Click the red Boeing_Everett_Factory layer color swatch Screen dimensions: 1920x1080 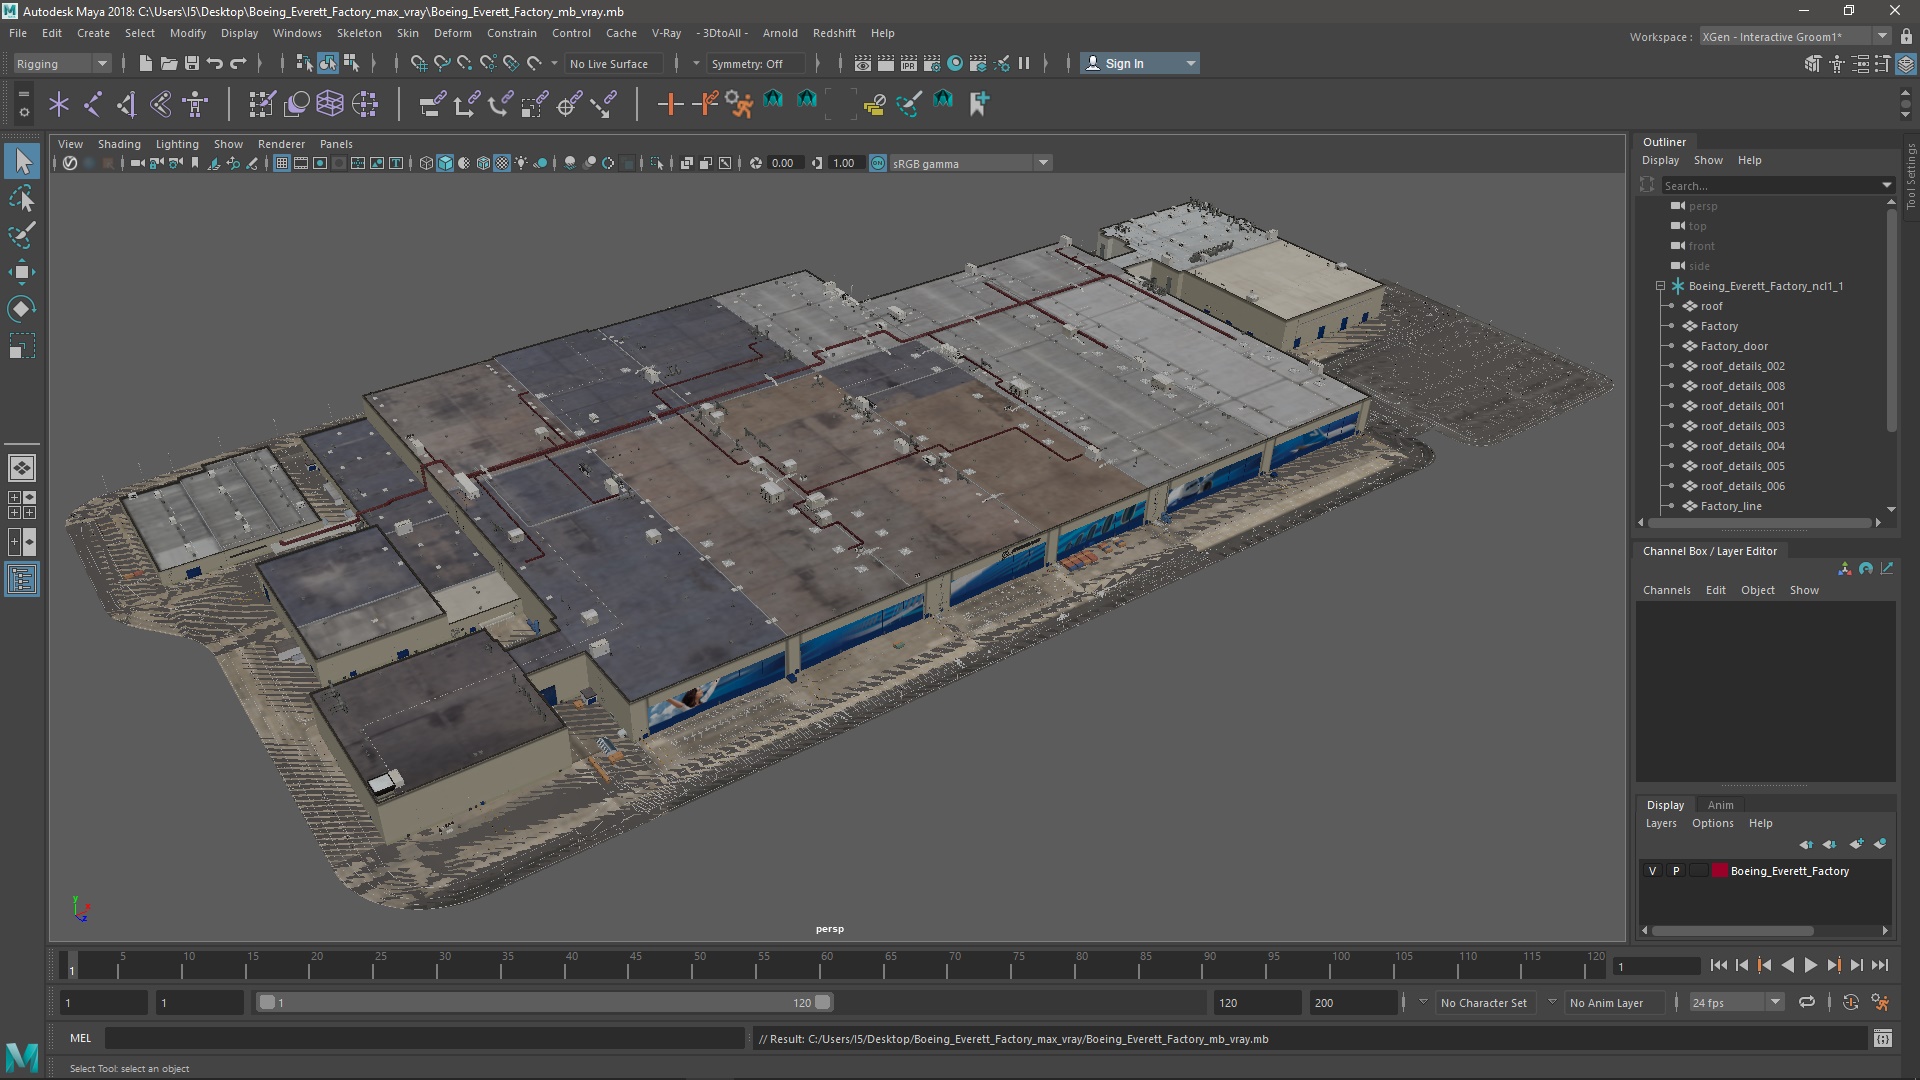tap(1719, 871)
